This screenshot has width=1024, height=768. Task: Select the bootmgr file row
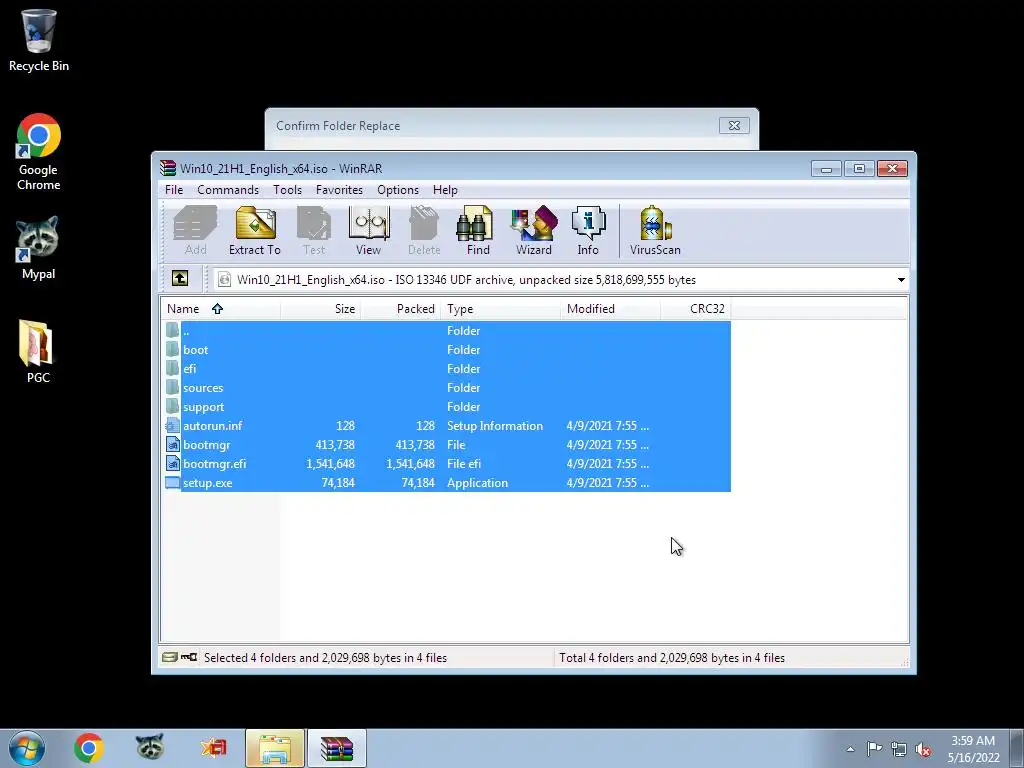[x=447, y=444]
